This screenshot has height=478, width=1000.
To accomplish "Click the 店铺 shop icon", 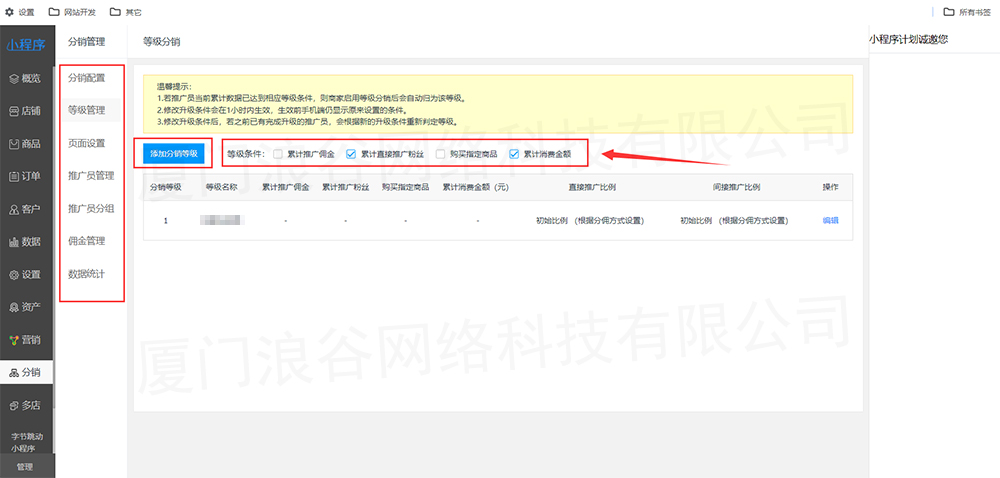I will coord(13,112).
